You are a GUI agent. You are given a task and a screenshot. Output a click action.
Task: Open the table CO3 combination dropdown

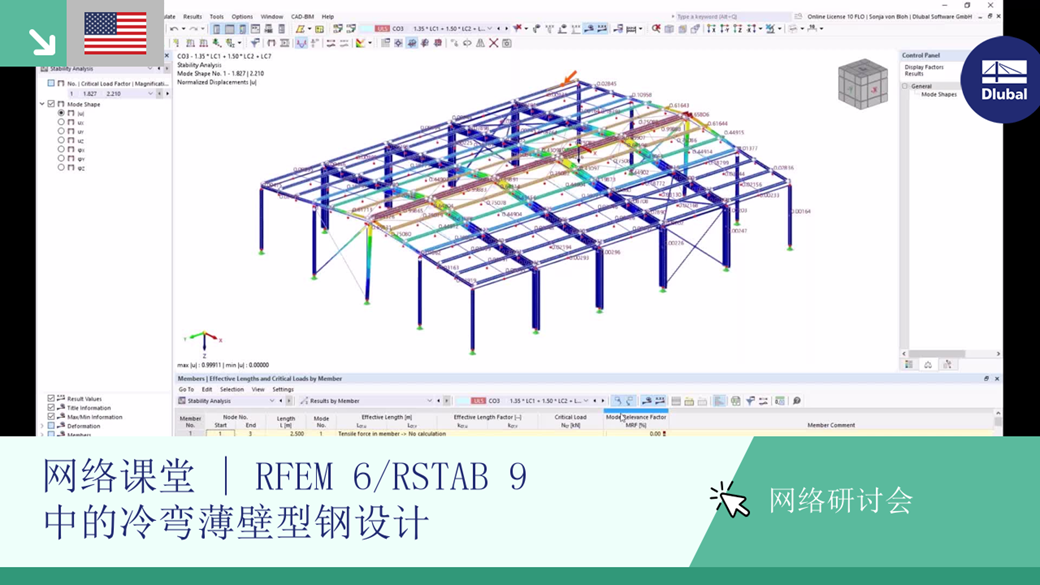586,401
